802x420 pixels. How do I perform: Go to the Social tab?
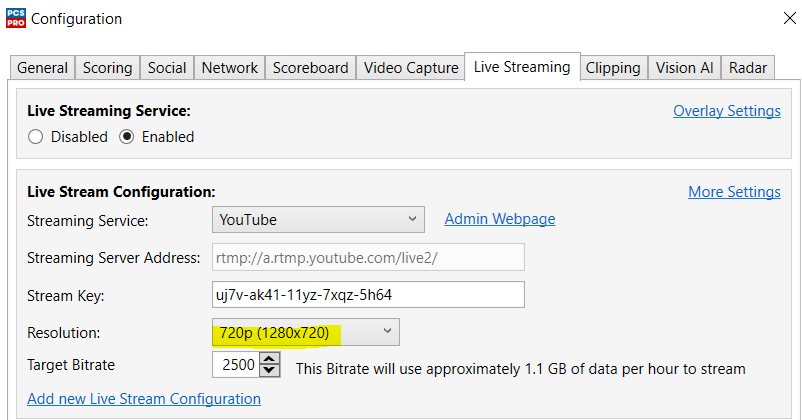click(167, 68)
